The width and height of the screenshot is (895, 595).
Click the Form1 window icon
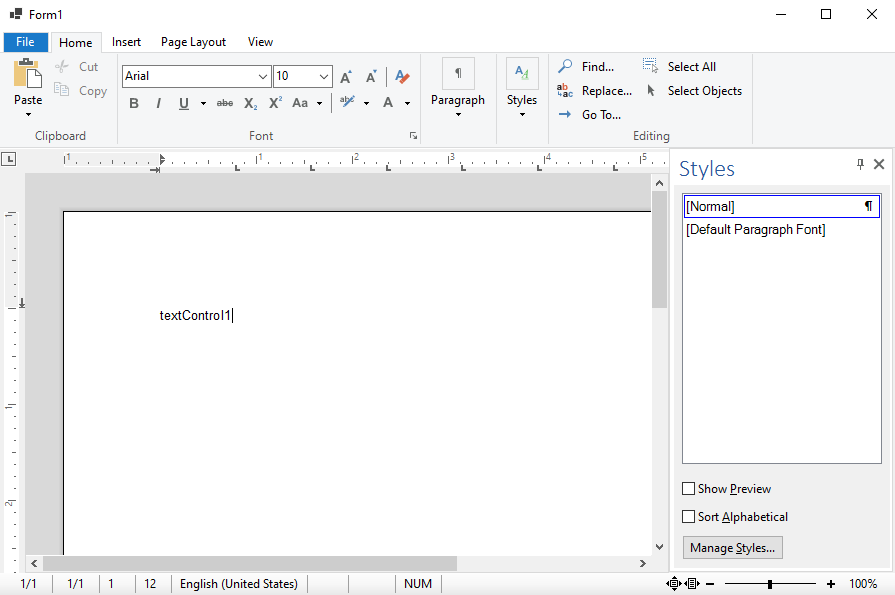tap(16, 14)
